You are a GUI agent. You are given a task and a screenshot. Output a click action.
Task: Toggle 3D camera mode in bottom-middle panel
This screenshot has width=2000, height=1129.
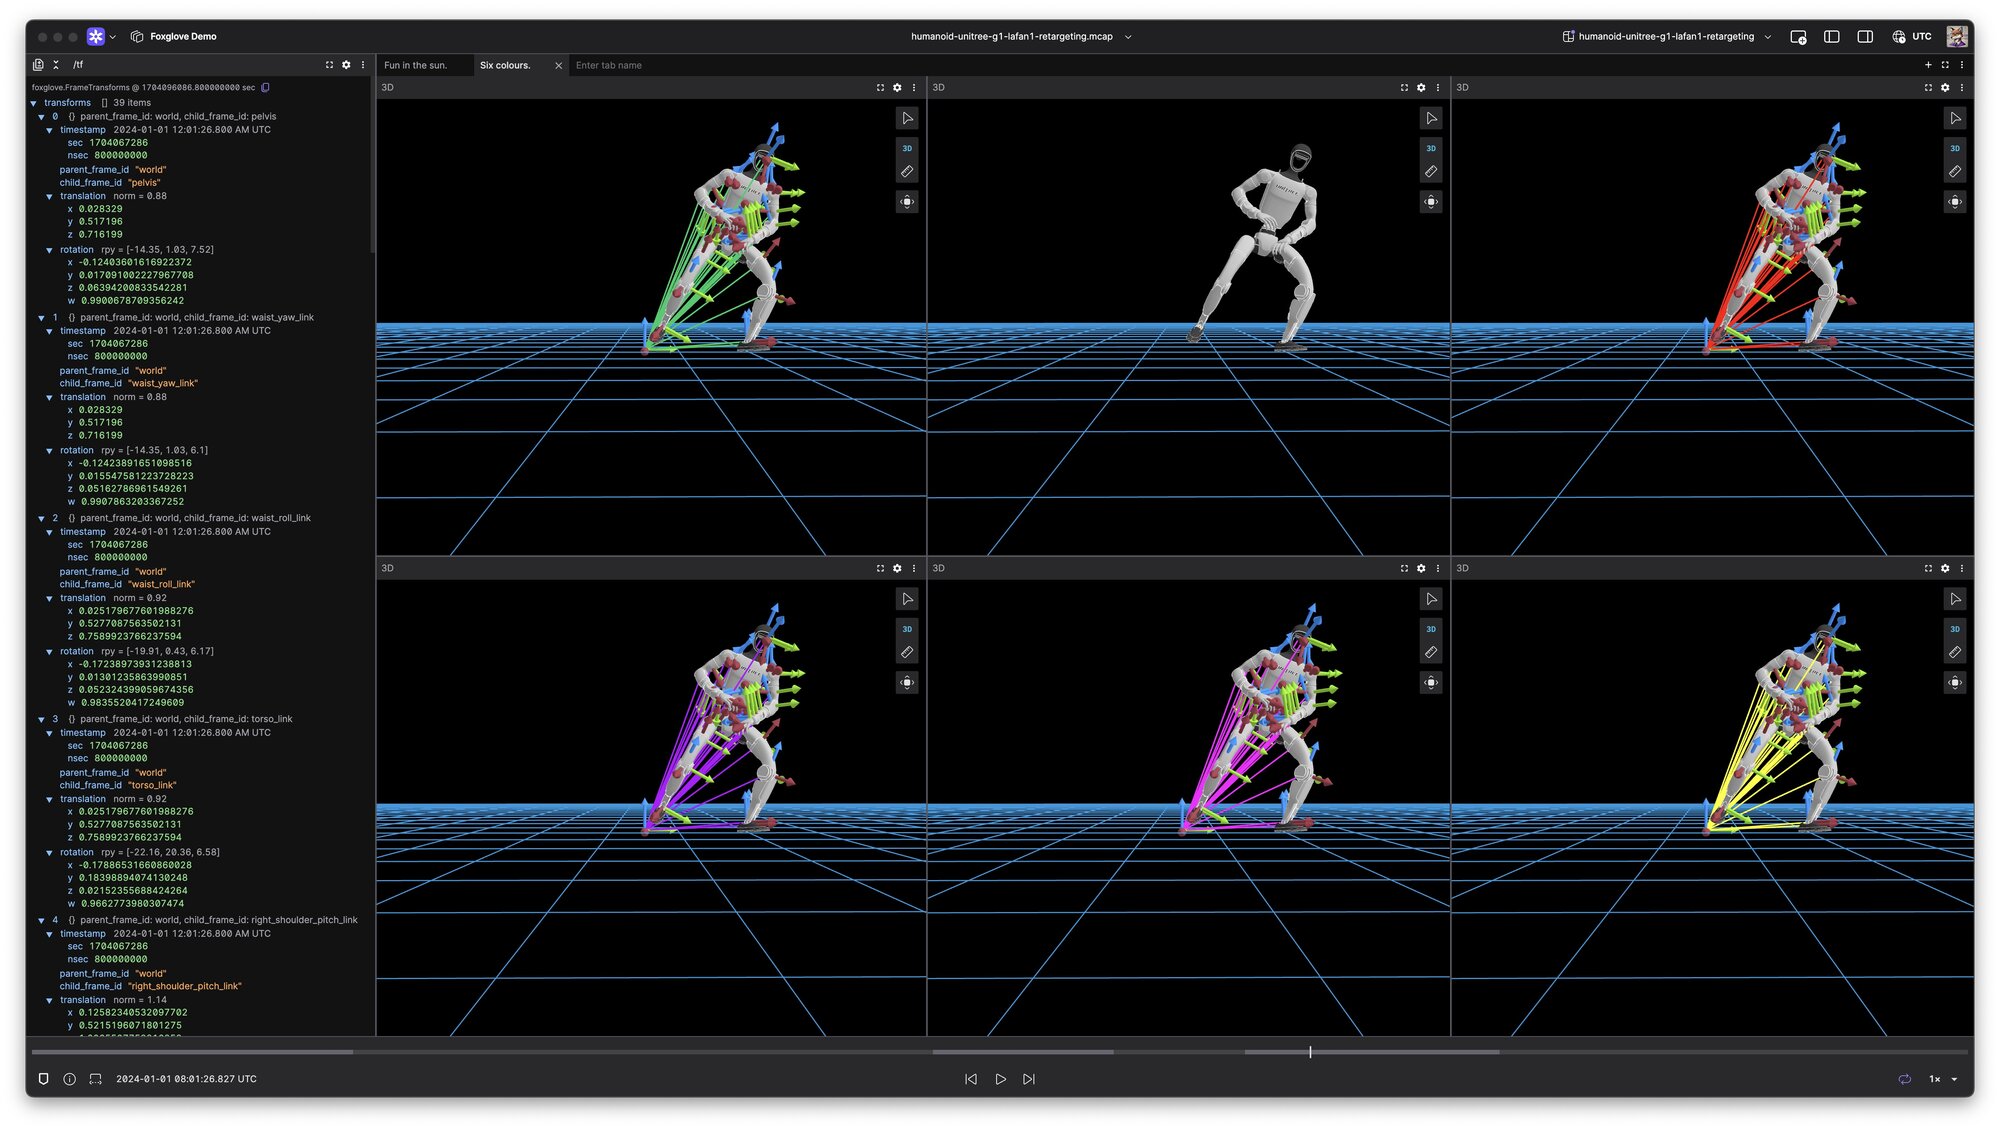click(x=1431, y=629)
